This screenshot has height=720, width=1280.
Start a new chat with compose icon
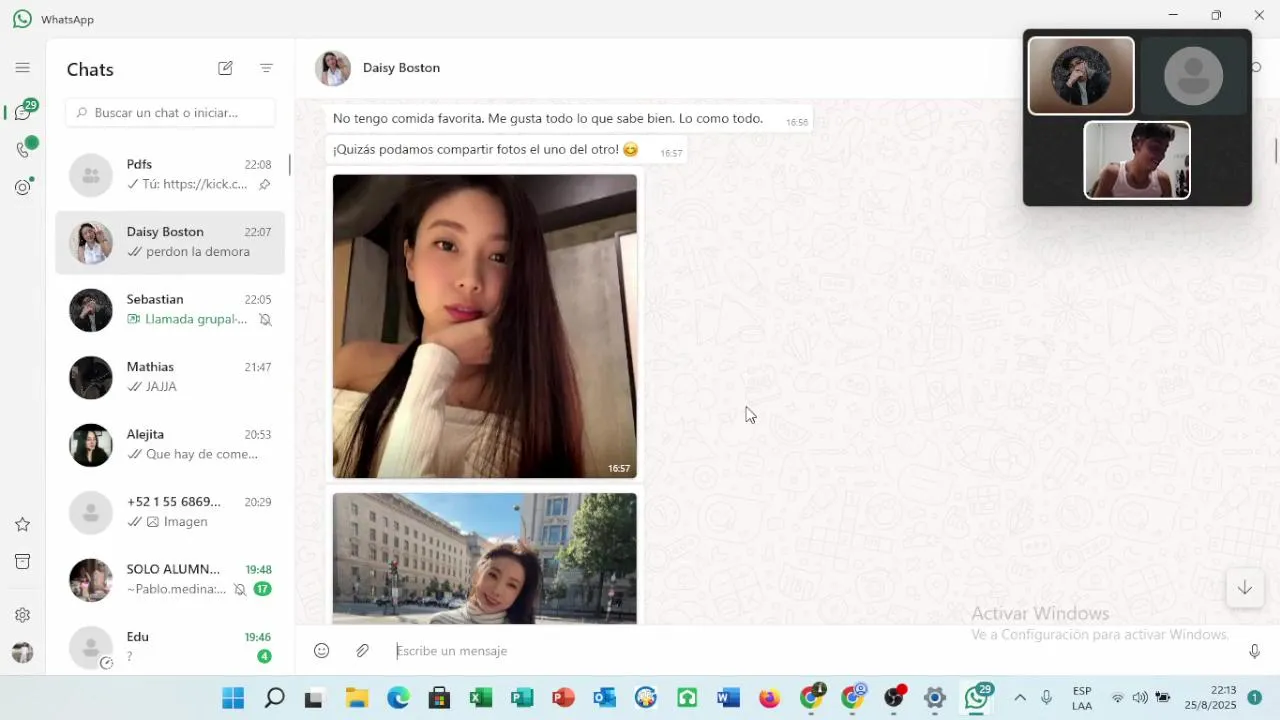225,68
